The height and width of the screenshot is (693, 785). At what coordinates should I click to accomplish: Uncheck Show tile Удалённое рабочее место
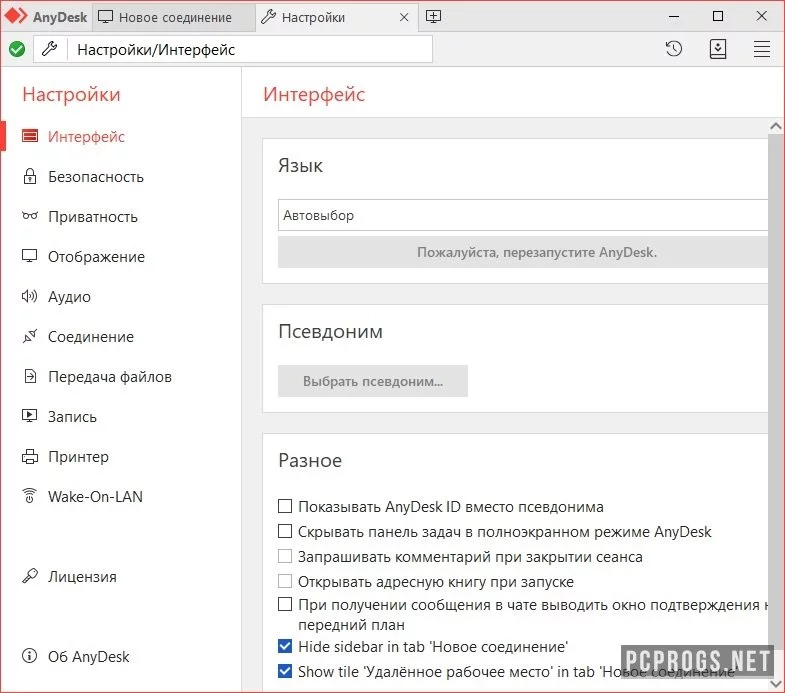[x=285, y=671]
